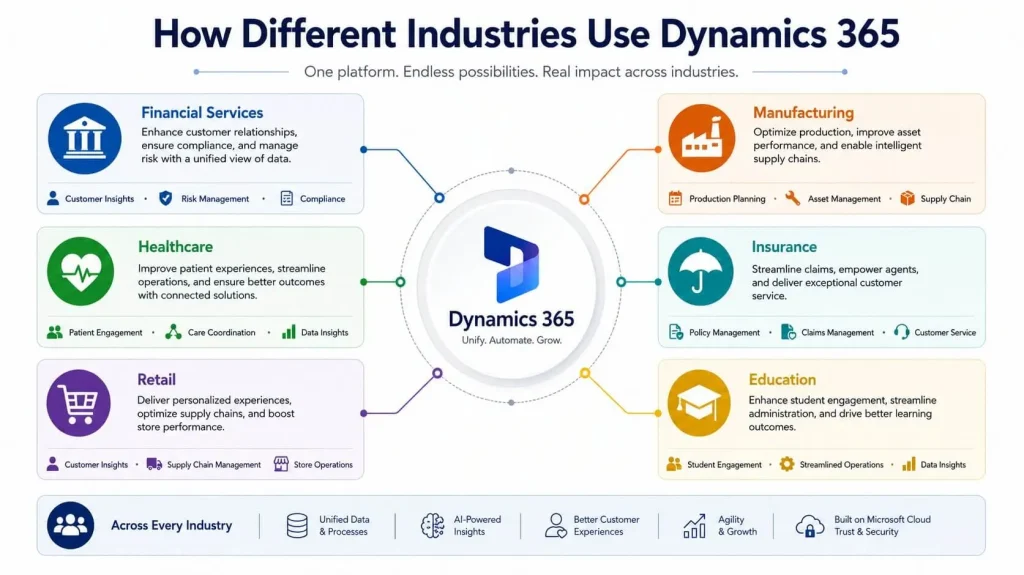Click the Risk Management shield icon
The height and width of the screenshot is (575, 1024).
[166, 198]
